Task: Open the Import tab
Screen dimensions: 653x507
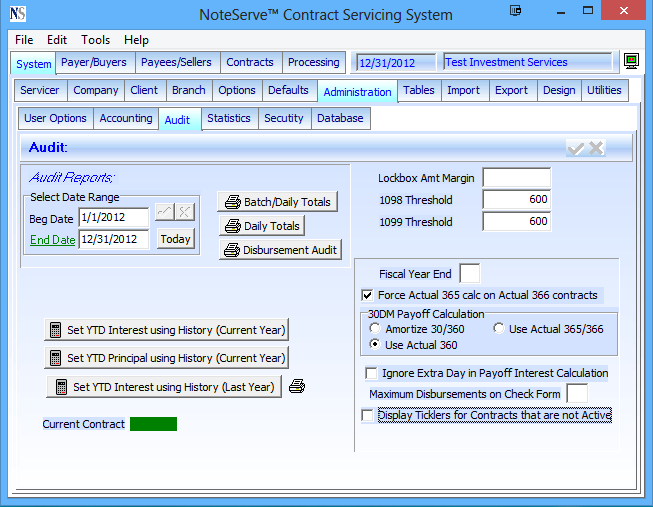Action: [x=464, y=90]
